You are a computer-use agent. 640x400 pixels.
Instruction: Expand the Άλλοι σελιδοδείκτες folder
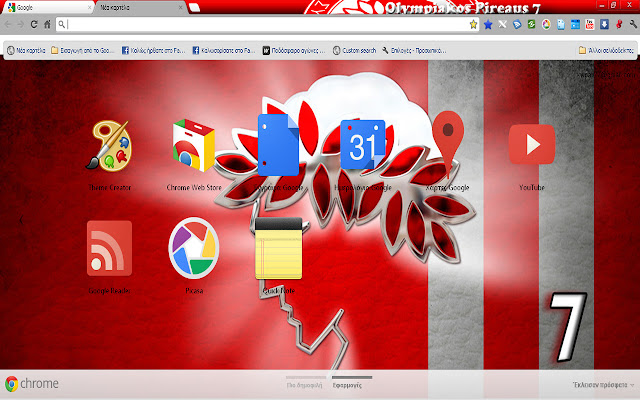click(606, 51)
